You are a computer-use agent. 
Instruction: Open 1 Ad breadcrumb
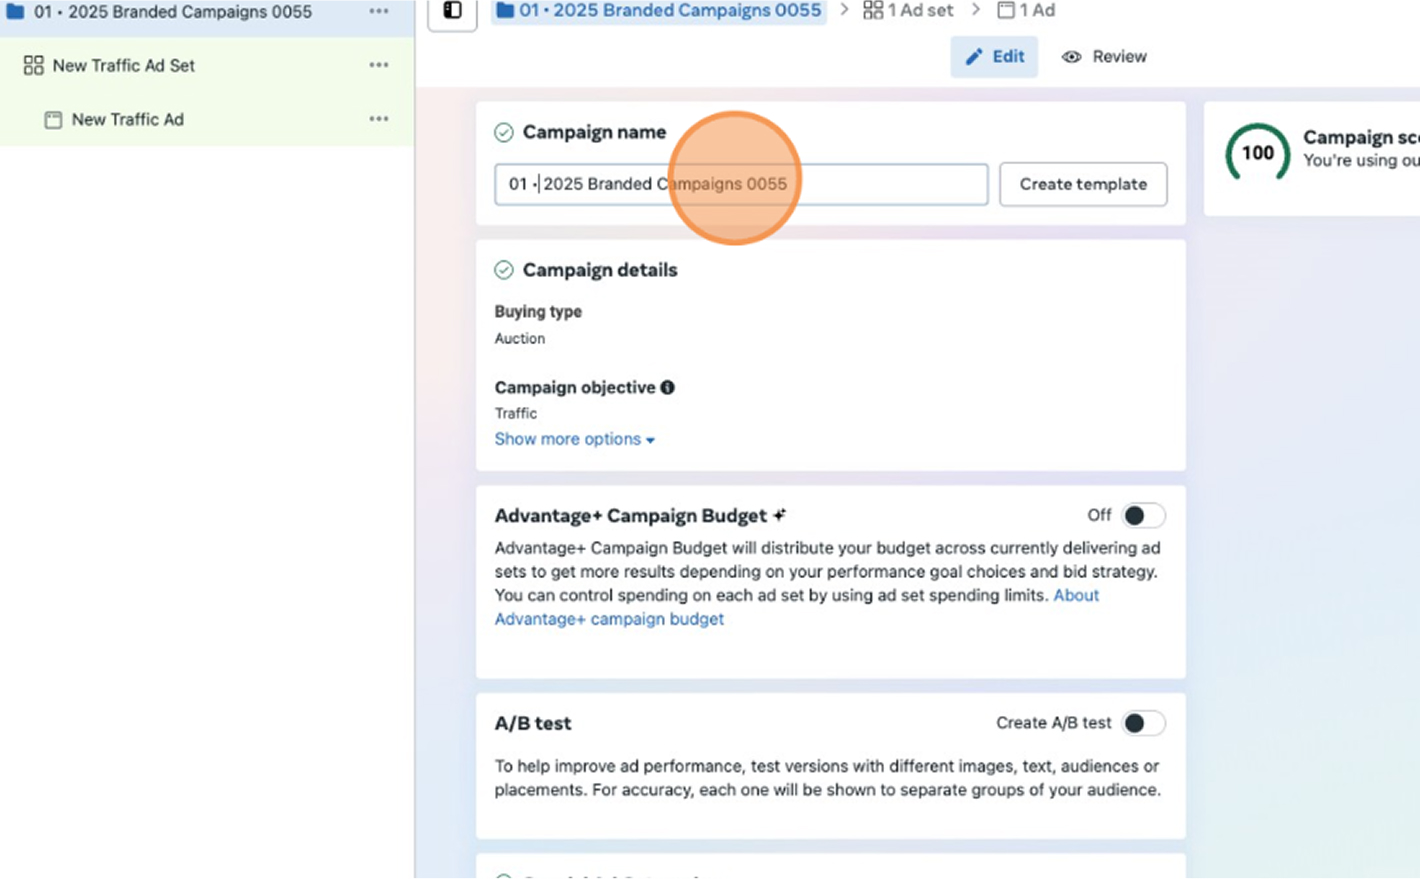point(1026,10)
